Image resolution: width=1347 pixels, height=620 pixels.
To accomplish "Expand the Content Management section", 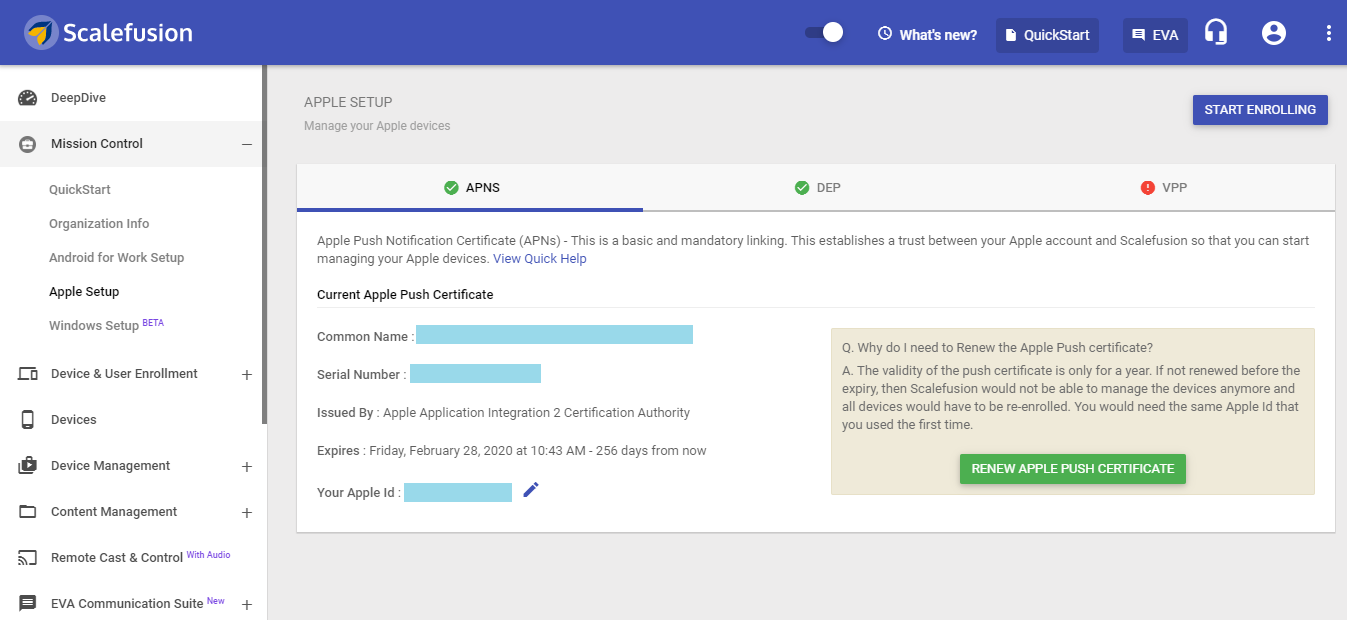I will (x=246, y=513).
